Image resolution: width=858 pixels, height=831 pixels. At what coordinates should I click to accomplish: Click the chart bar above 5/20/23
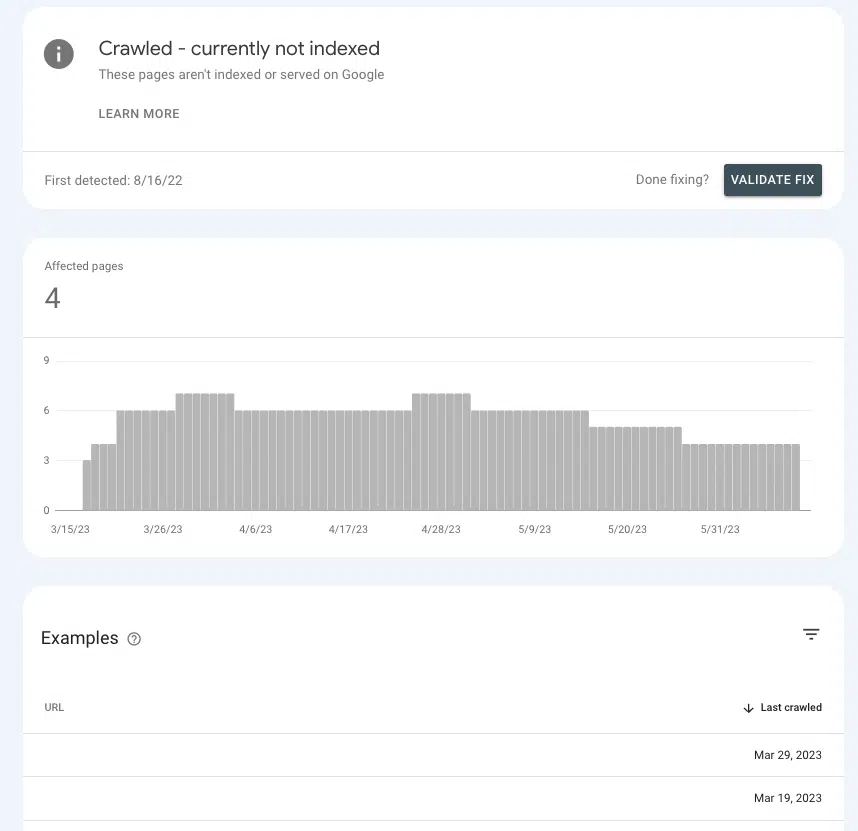click(x=626, y=468)
